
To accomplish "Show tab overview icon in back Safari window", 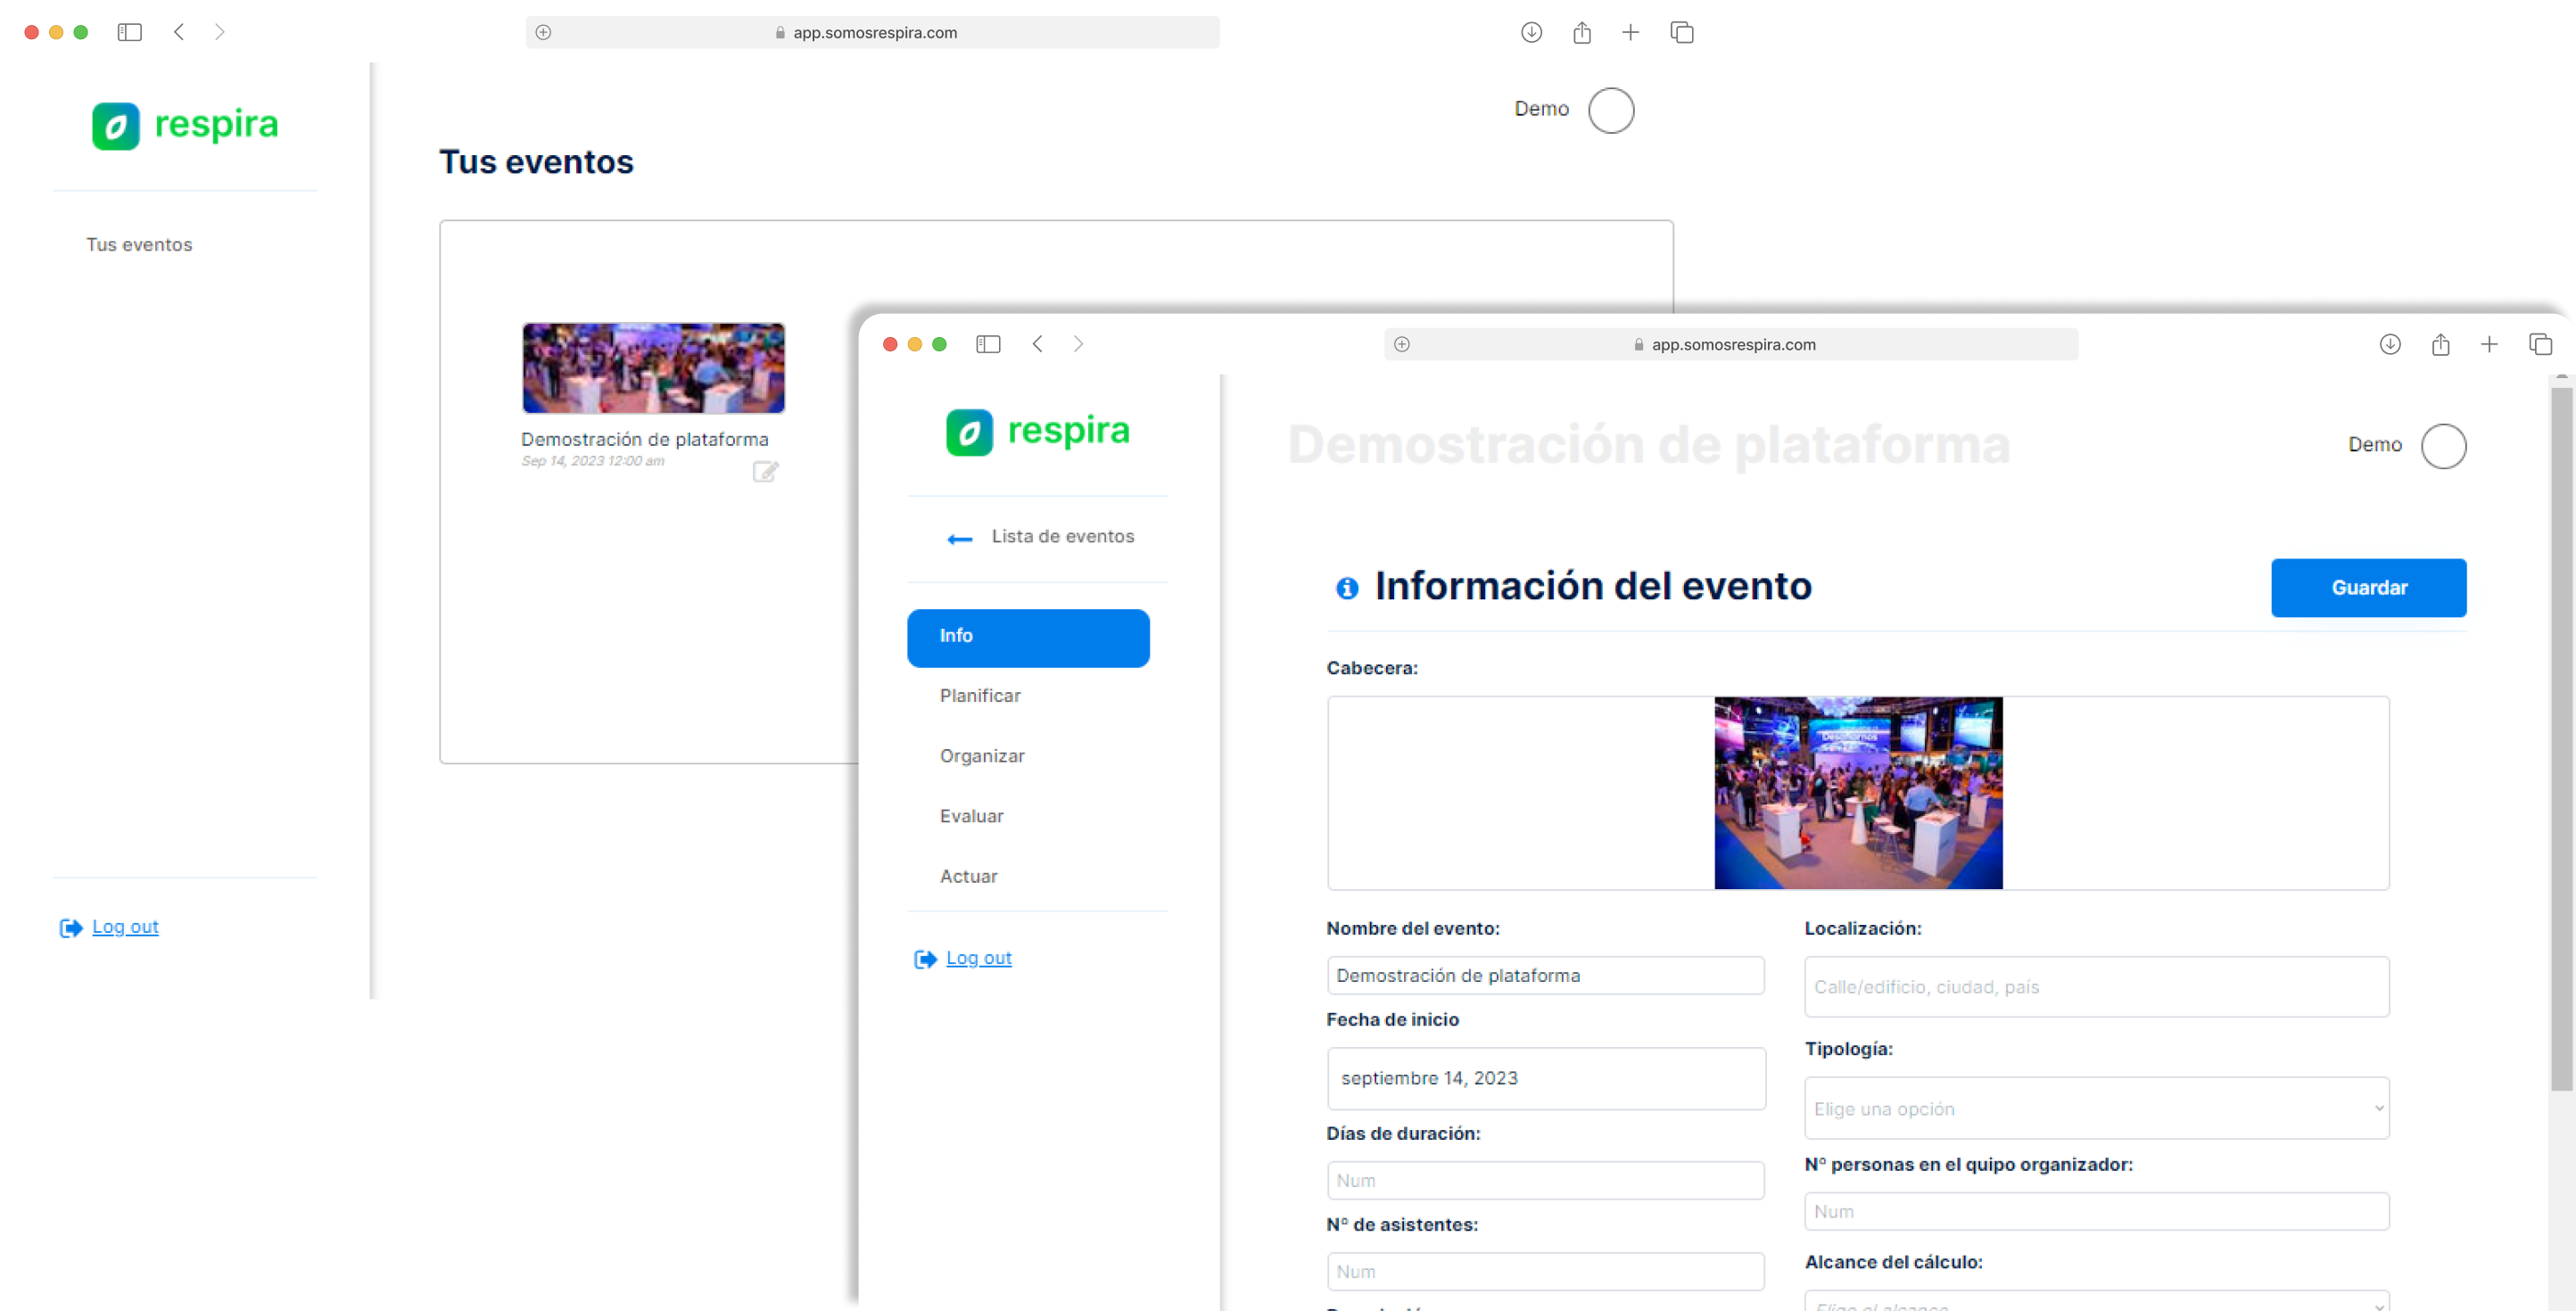I will point(1682,32).
